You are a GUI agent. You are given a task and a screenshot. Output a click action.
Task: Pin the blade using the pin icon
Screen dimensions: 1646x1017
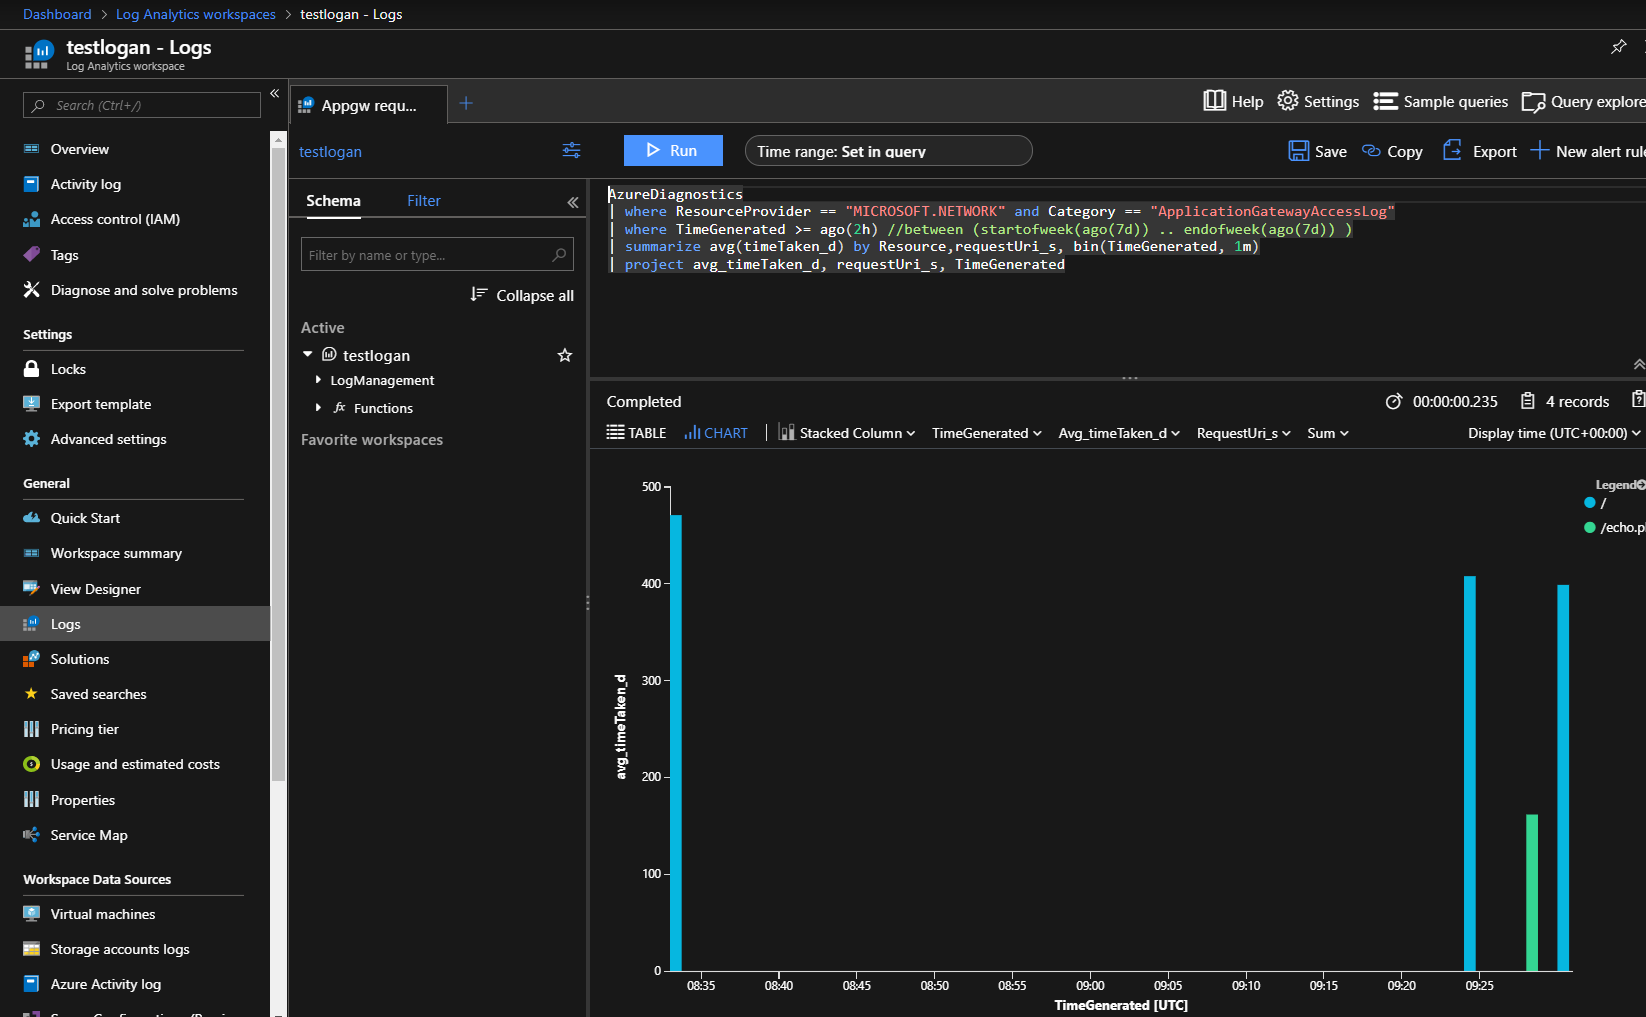pyautogui.click(x=1618, y=47)
